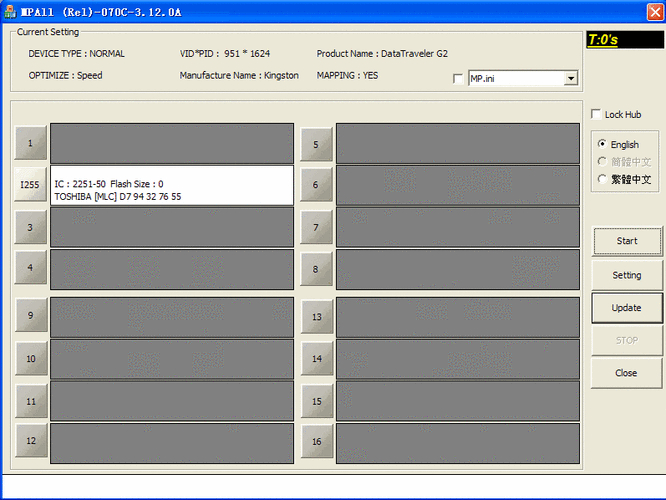Click port button 10
This screenshot has height=500, width=666.
pos(31,359)
